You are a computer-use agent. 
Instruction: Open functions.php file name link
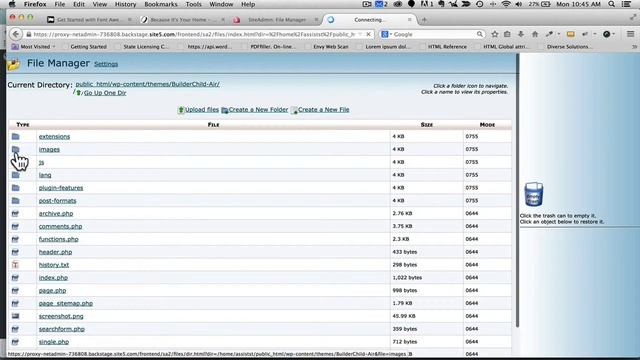(x=58, y=239)
